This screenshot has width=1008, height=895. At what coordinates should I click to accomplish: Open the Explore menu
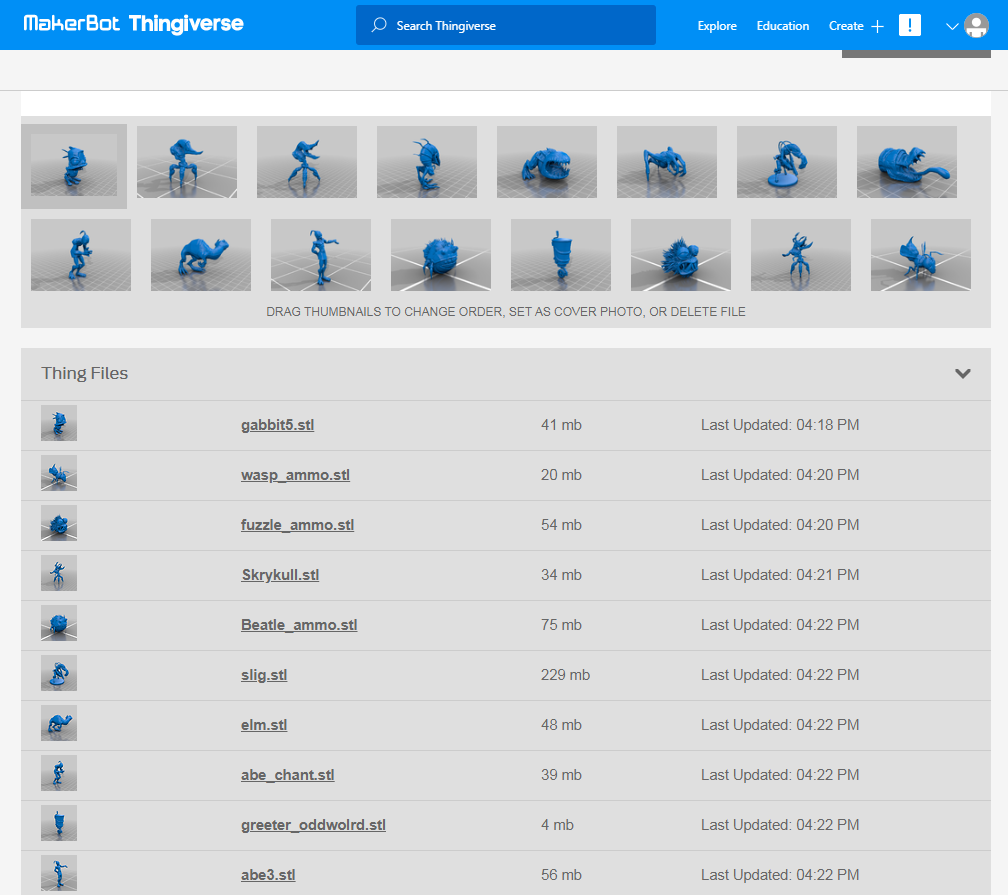[x=717, y=26]
